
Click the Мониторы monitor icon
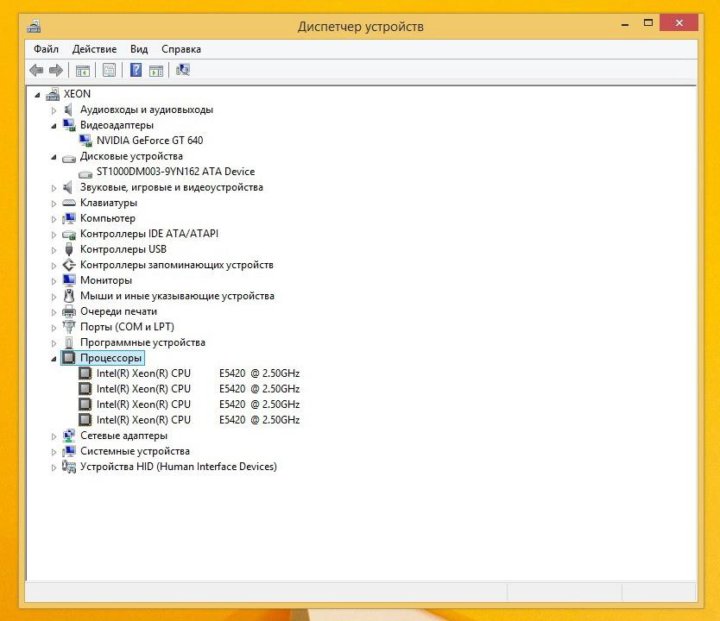click(x=69, y=281)
